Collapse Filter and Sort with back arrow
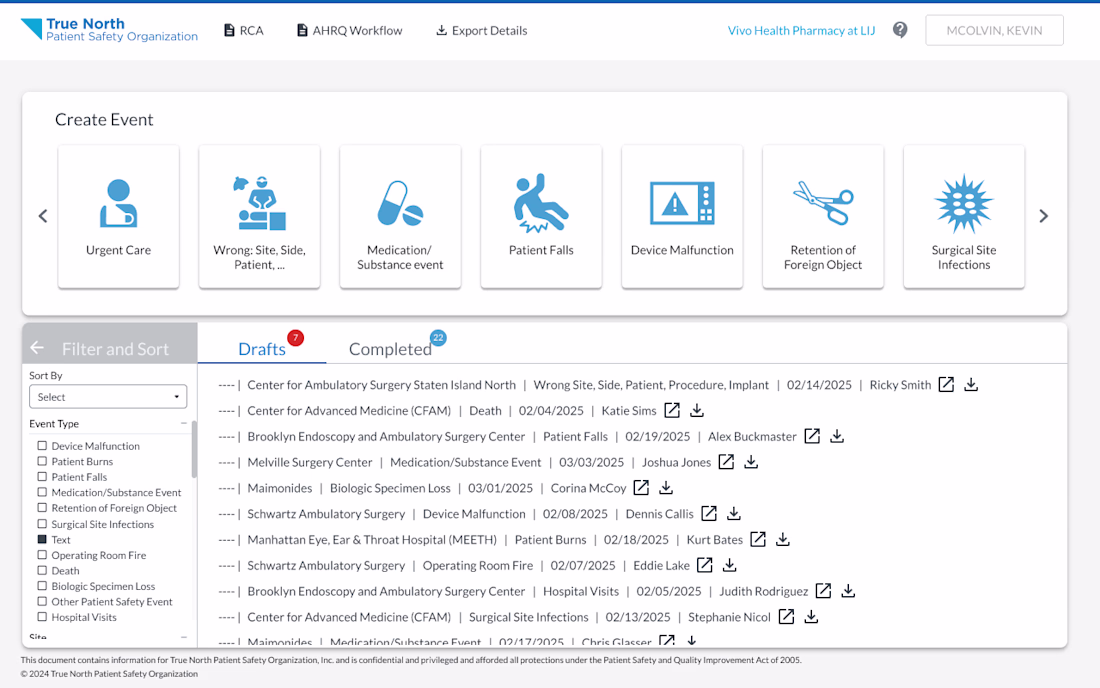This screenshot has width=1100, height=688. click(x=37, y=348)
